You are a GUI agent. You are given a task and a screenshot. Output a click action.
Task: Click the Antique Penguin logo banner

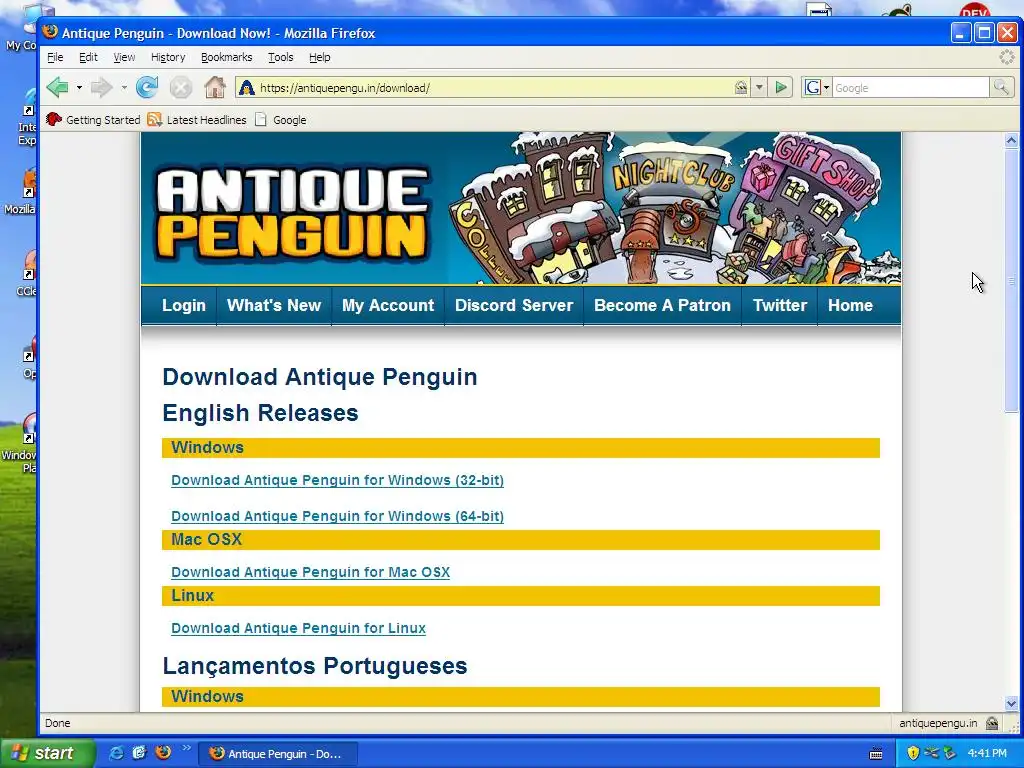pyautogui.click(x=293, y=214)
